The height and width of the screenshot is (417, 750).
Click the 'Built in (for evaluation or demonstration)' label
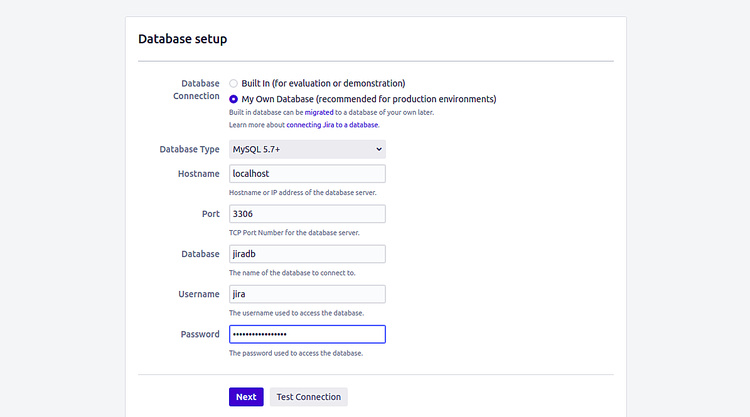pyautogui.click(x=323, y=84)
